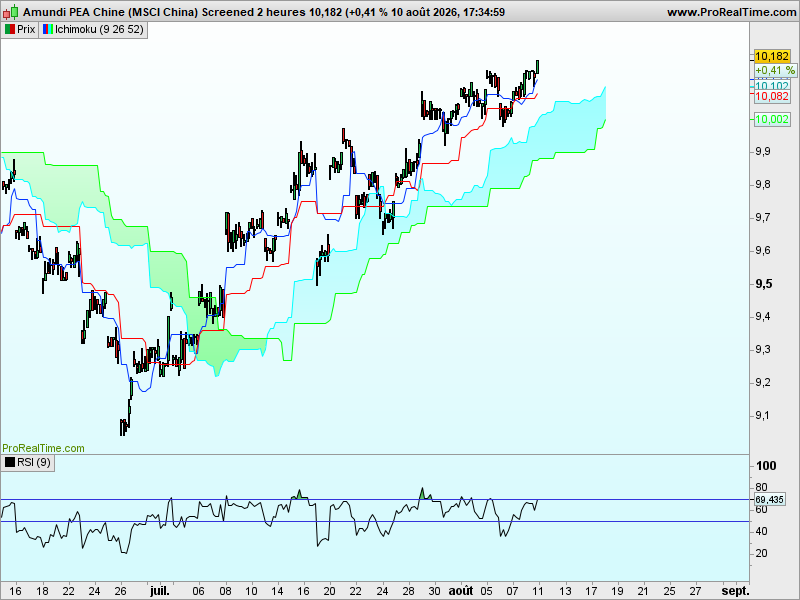
Task: Click the sept. date axis label
Action: pyautogui.click(x=735, y=591)
